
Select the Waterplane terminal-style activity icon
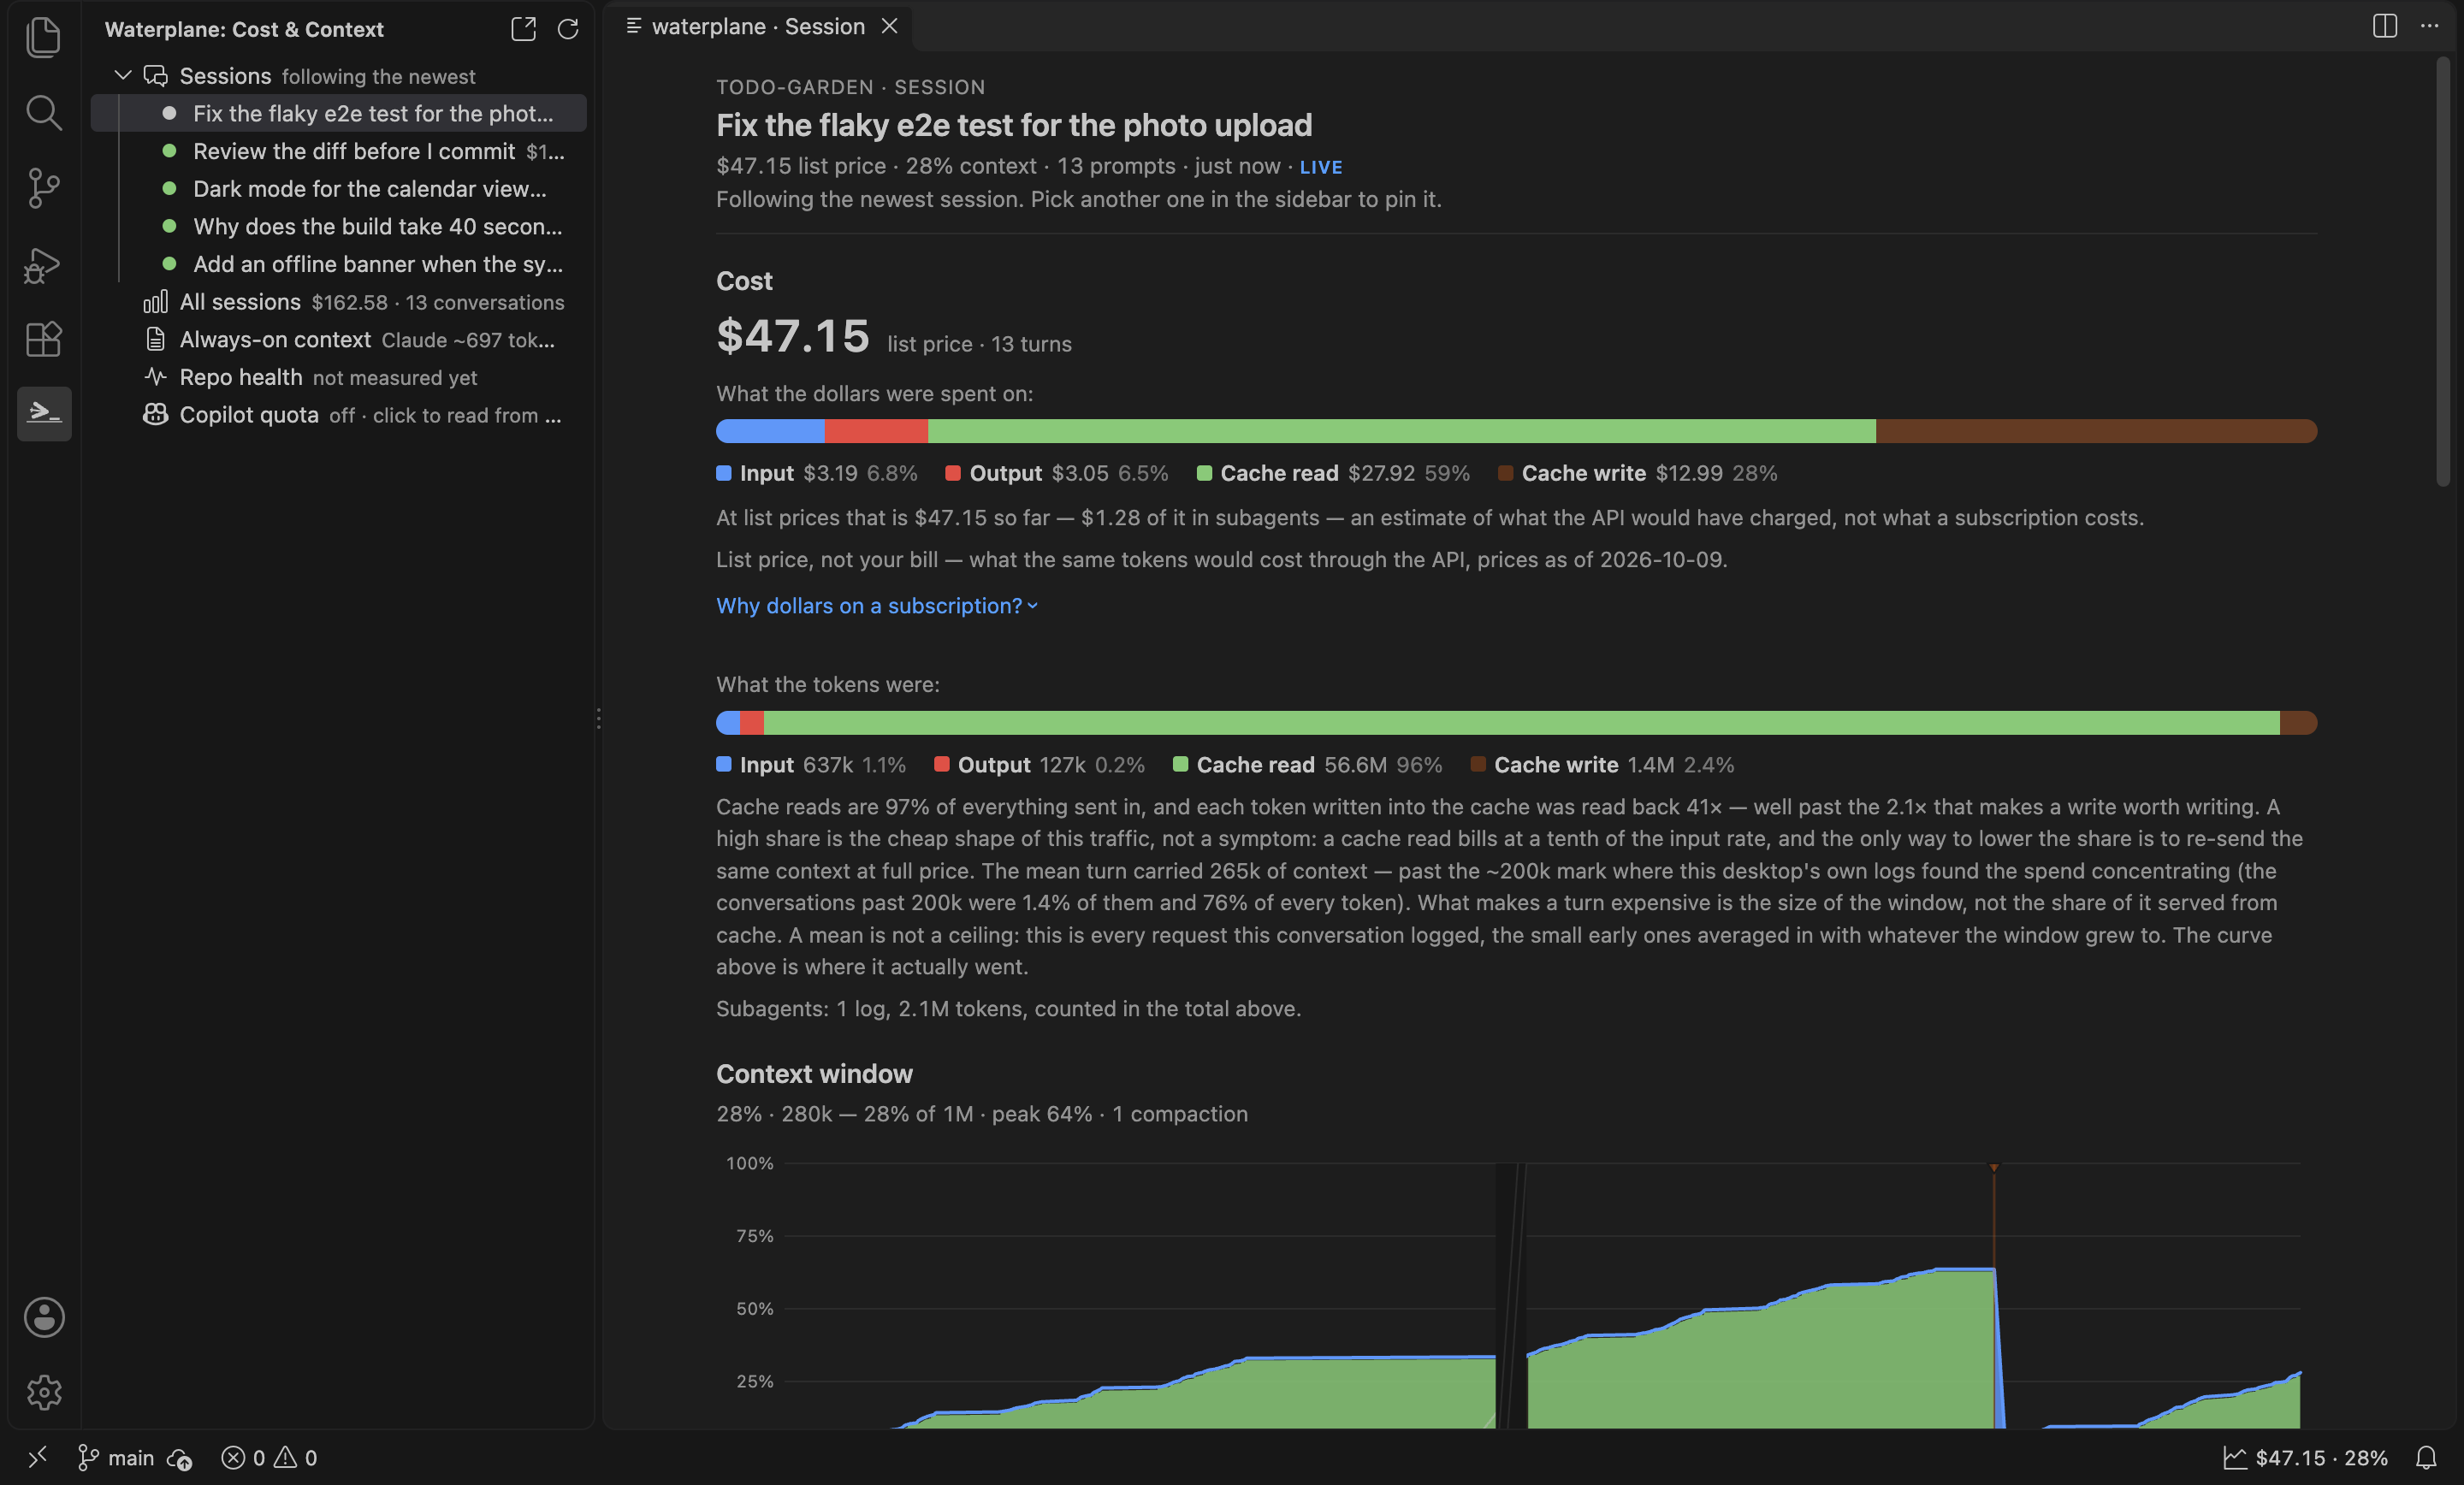point(44,413)
